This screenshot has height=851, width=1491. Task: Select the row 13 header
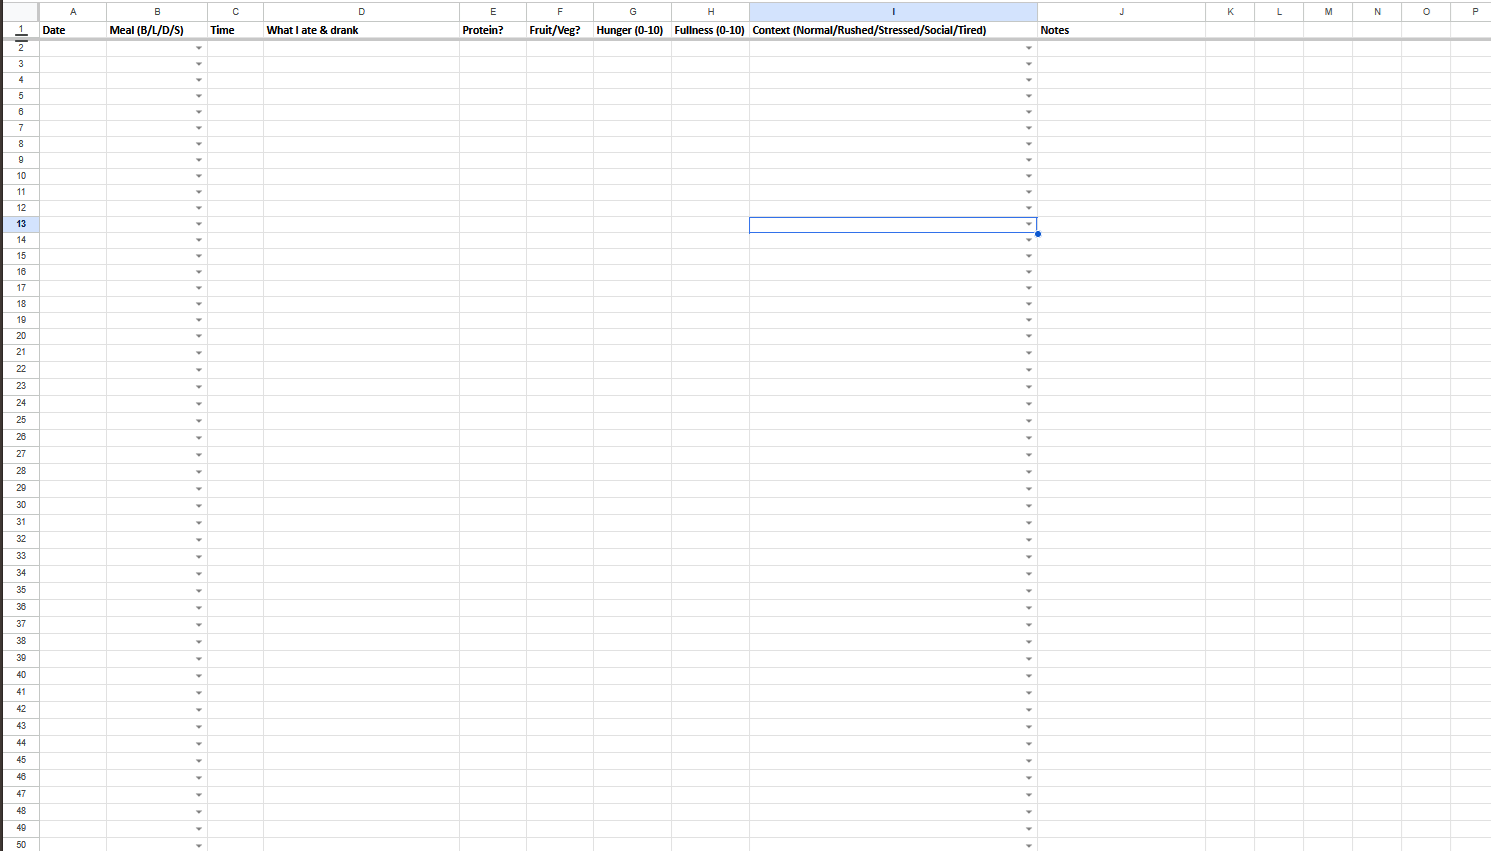[21, 224]
